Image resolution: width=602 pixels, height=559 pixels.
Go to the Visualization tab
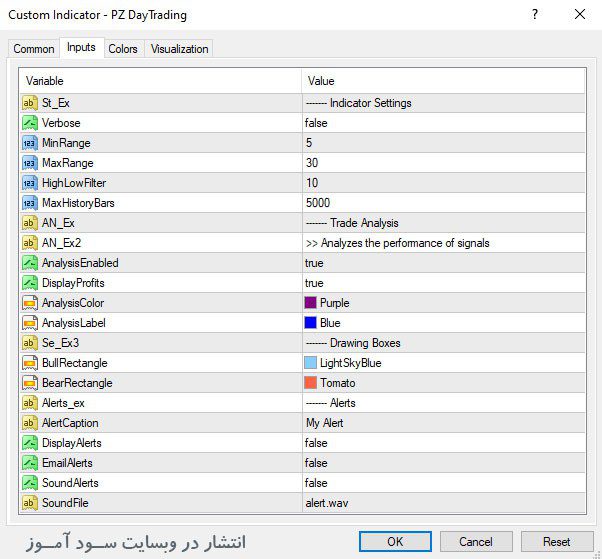click(x=179, y=49)
